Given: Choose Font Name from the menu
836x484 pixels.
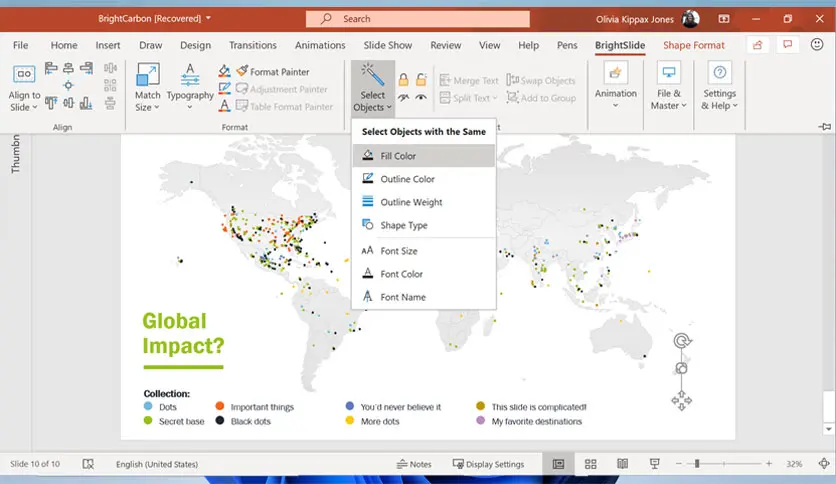Looking at the screenshot, I should pyautogui.click(x=424, y=297).
